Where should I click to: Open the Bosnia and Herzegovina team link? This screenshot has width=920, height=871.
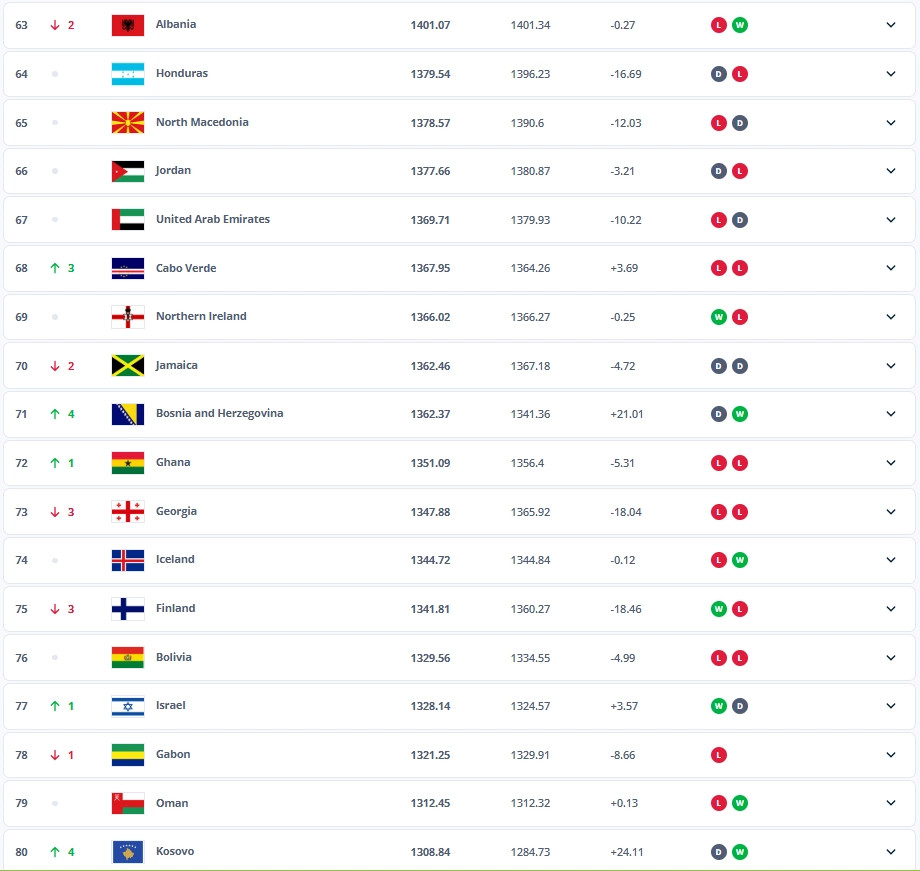(219, 414)
